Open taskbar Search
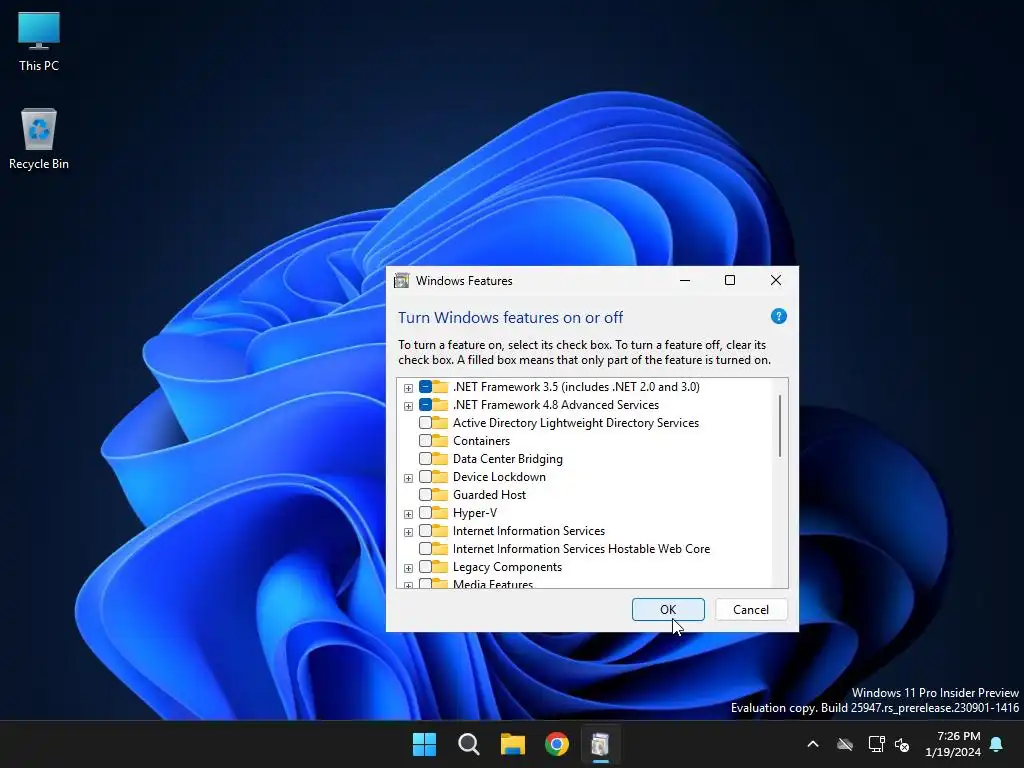Viewport: 1024px width, 768px height. 468,744
